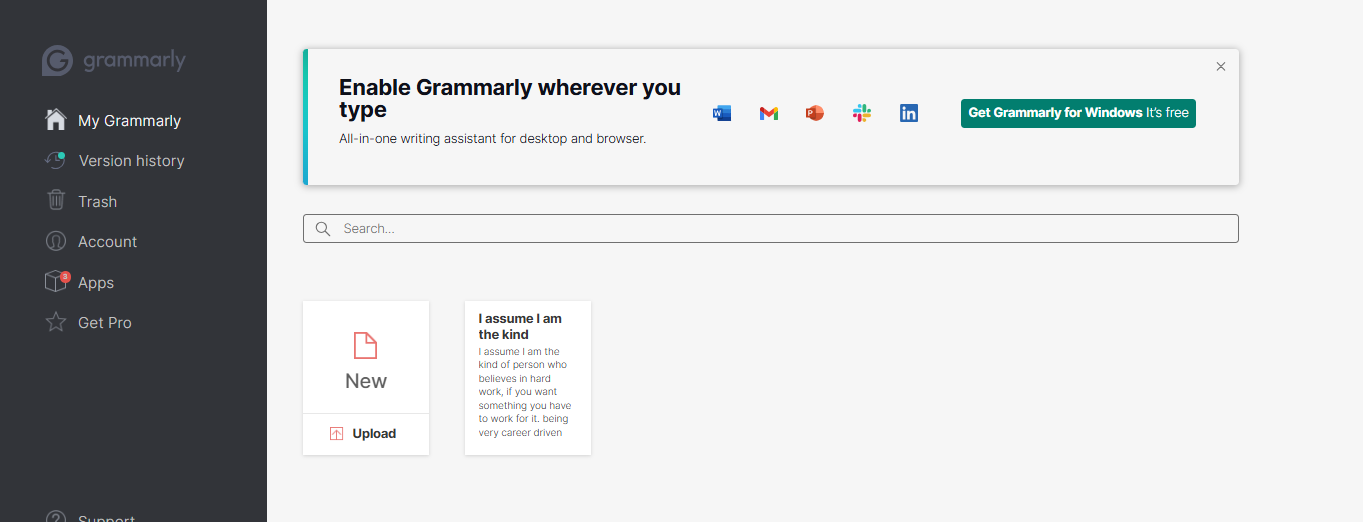Click the PowerPoint icon in the banner
The height and width of the screenshot is (522, 1363).
tap(815, 113)
